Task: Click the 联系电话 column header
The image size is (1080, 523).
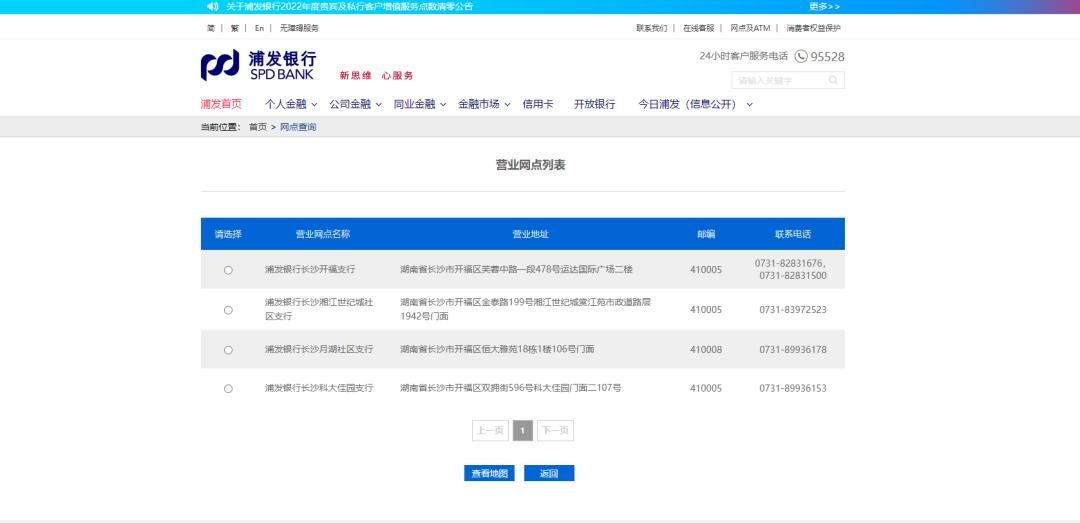Action: coord(793,234)
